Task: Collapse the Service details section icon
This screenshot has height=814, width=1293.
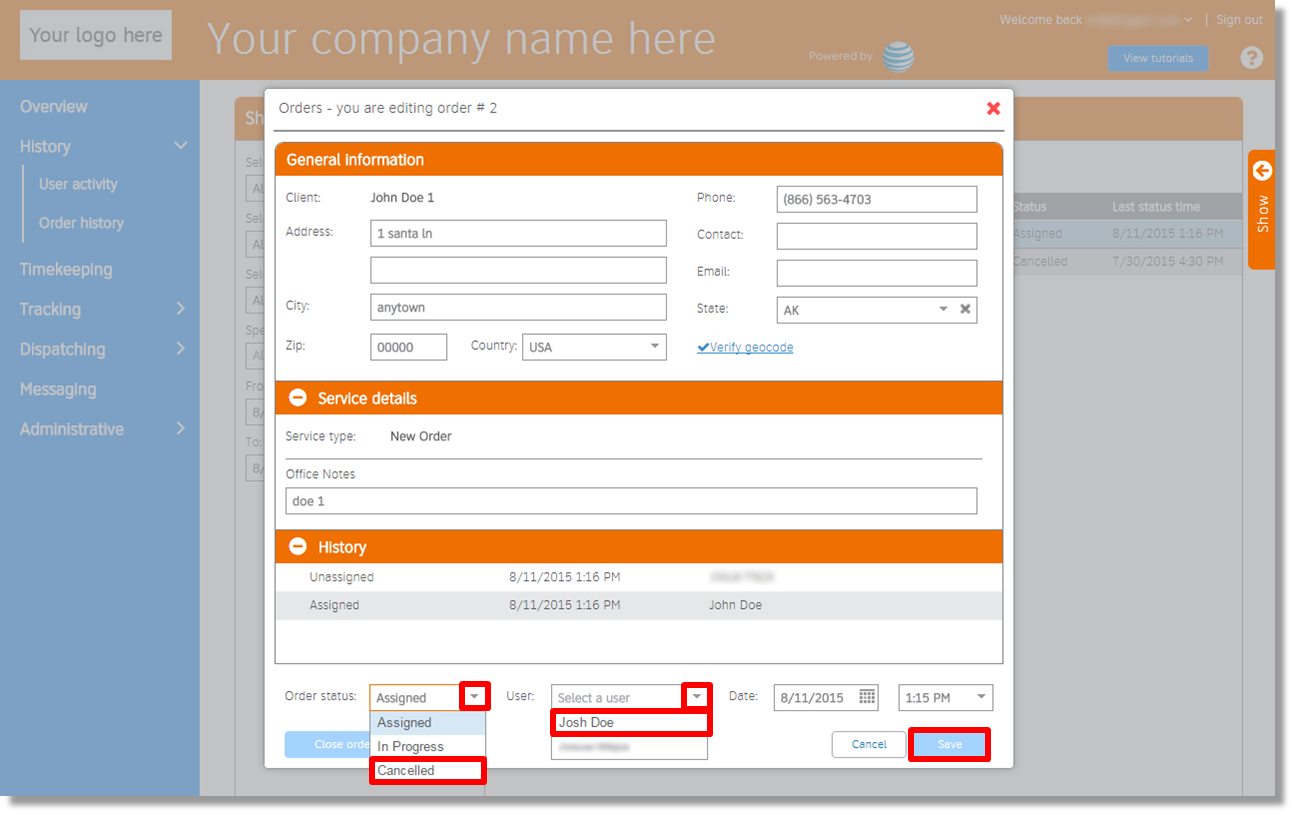Action: tap(297, 397)
